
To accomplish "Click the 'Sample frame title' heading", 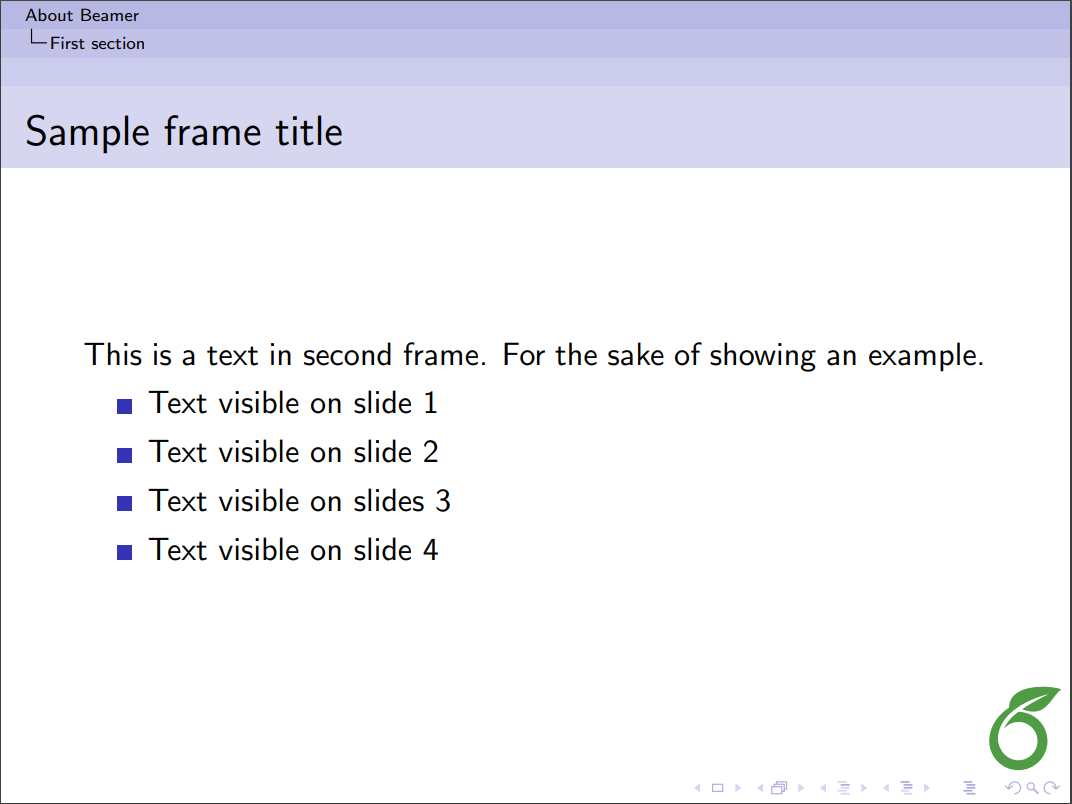I will [x=184, y=132].
